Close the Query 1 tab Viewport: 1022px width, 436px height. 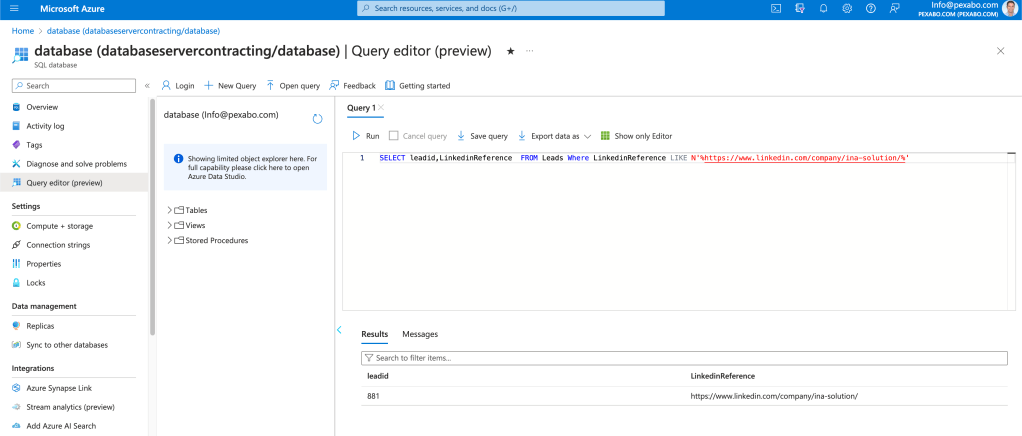point(381,108)
